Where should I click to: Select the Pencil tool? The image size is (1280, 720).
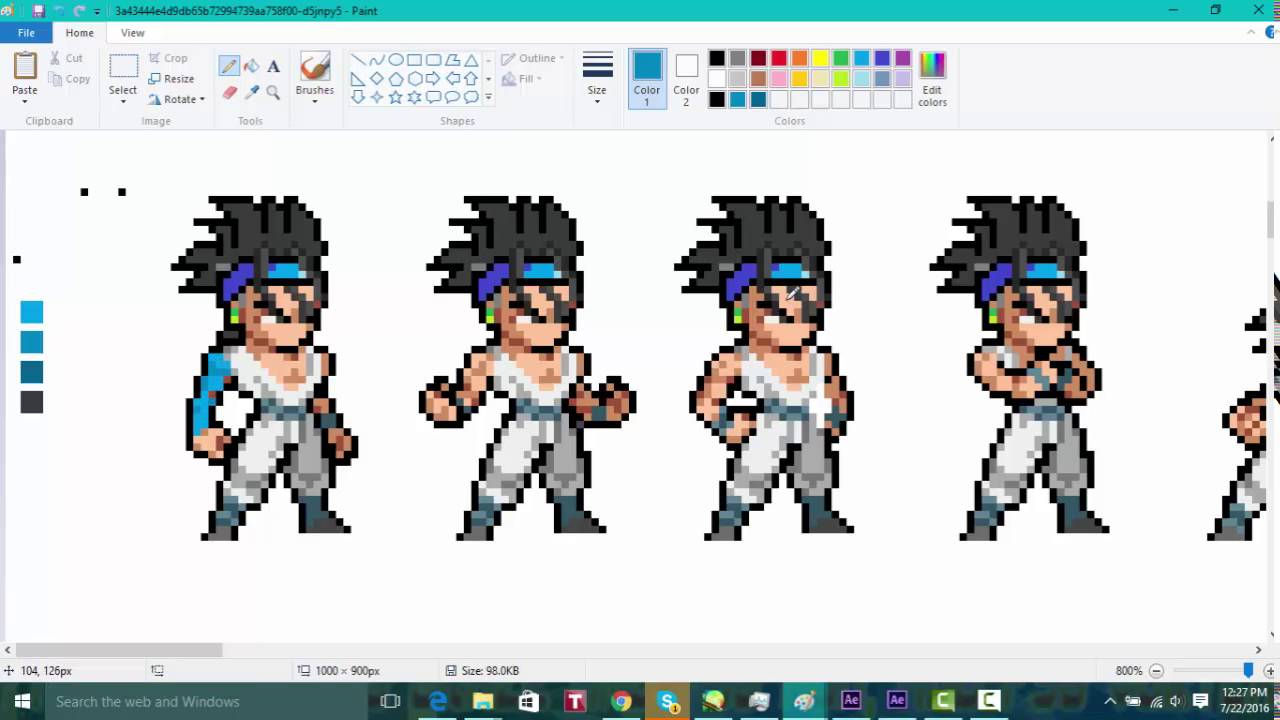pos(229,66)
